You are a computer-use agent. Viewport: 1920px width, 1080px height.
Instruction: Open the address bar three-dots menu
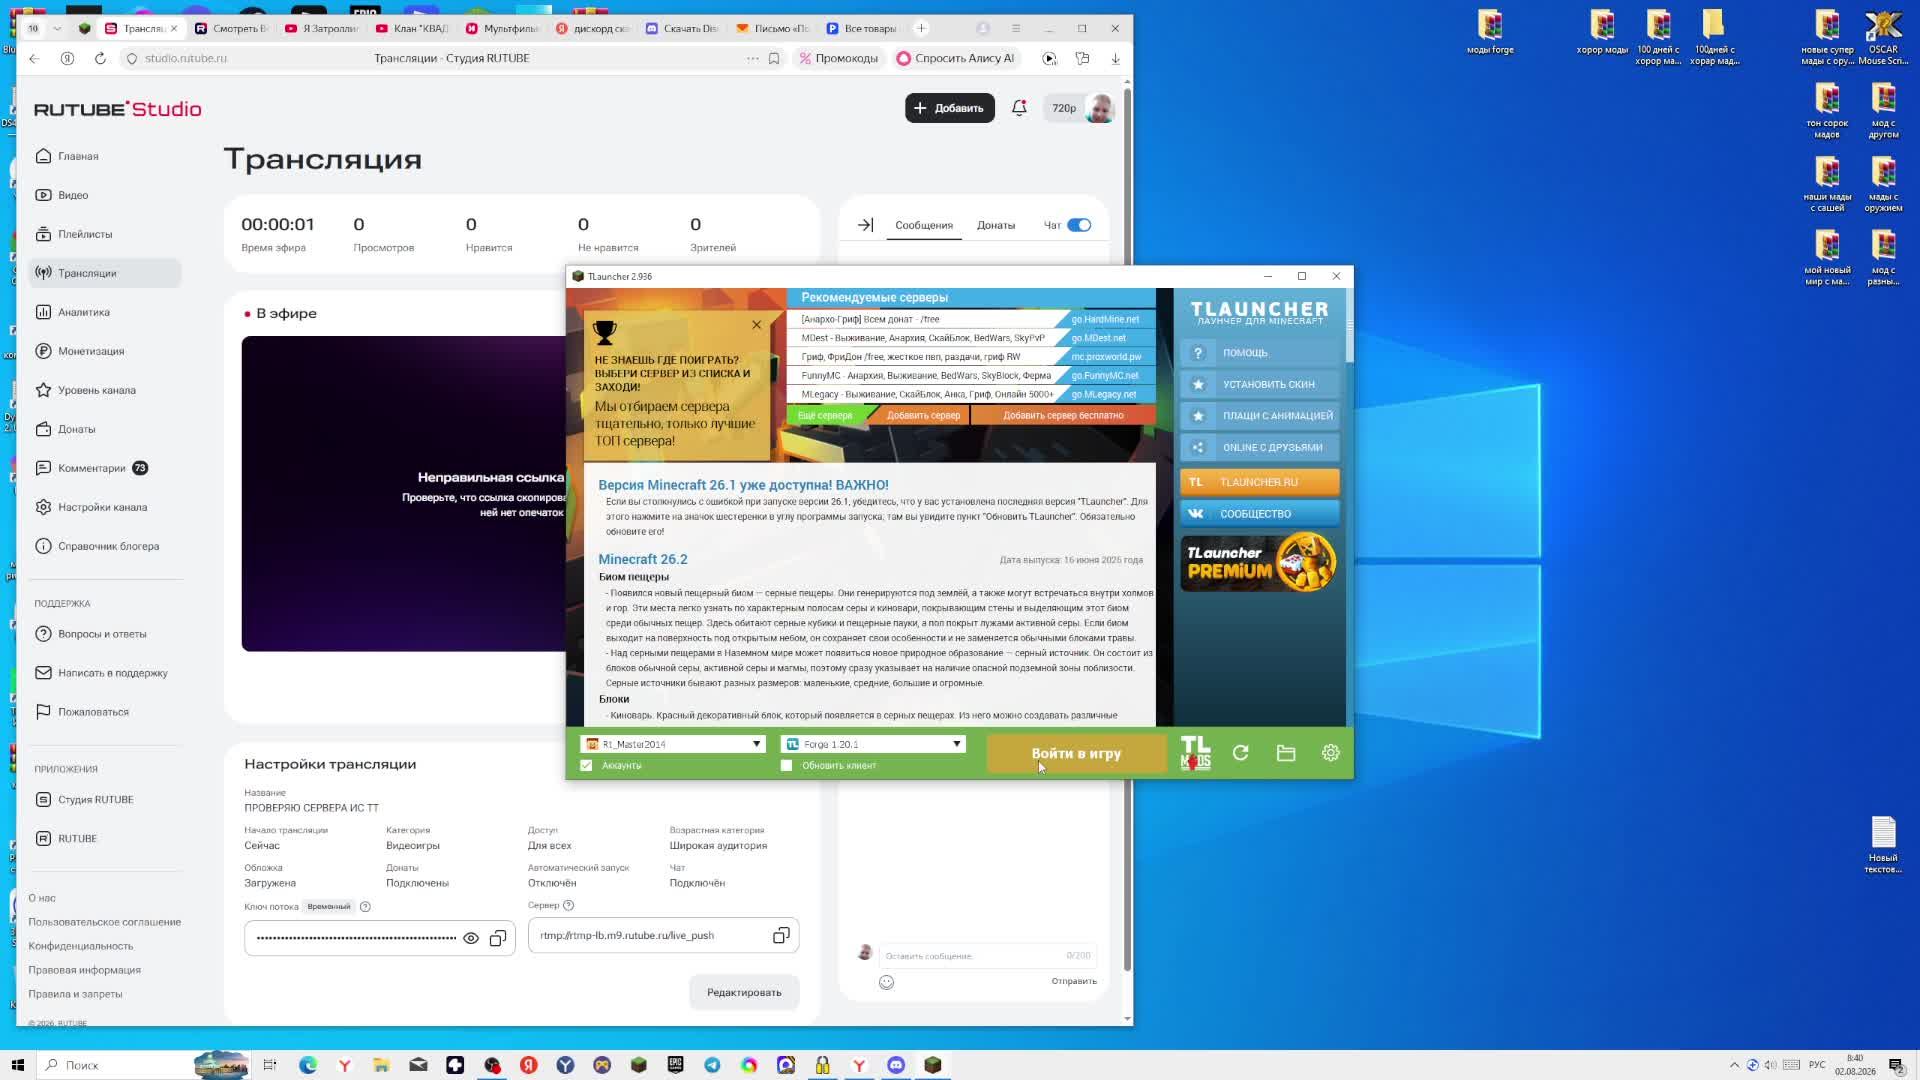click(752, 58)
